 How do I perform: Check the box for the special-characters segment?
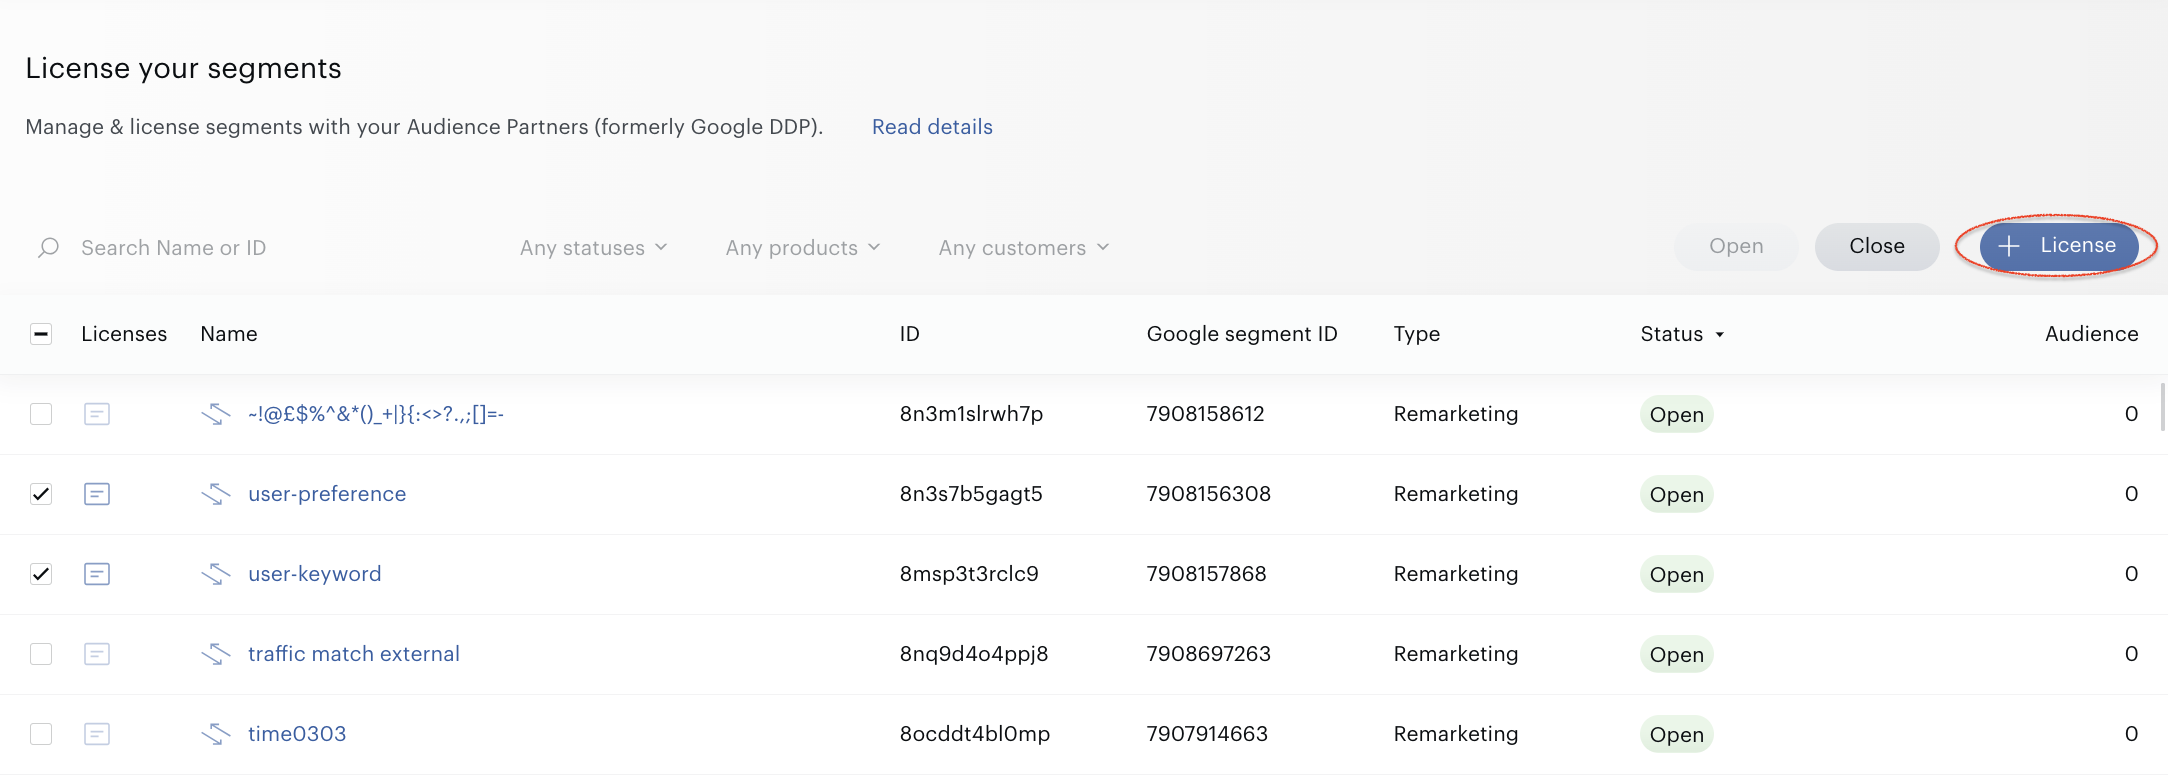(41, 414)
